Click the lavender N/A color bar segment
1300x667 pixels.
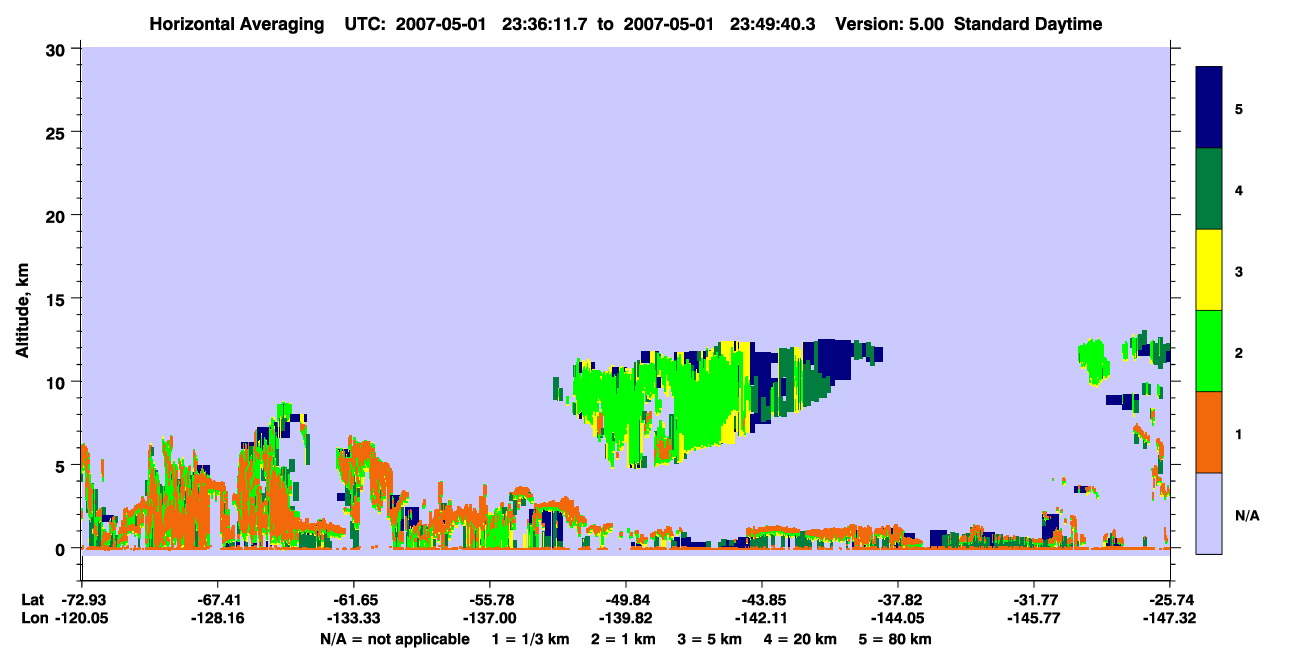pyautogui.click(x=1209, y=513)
